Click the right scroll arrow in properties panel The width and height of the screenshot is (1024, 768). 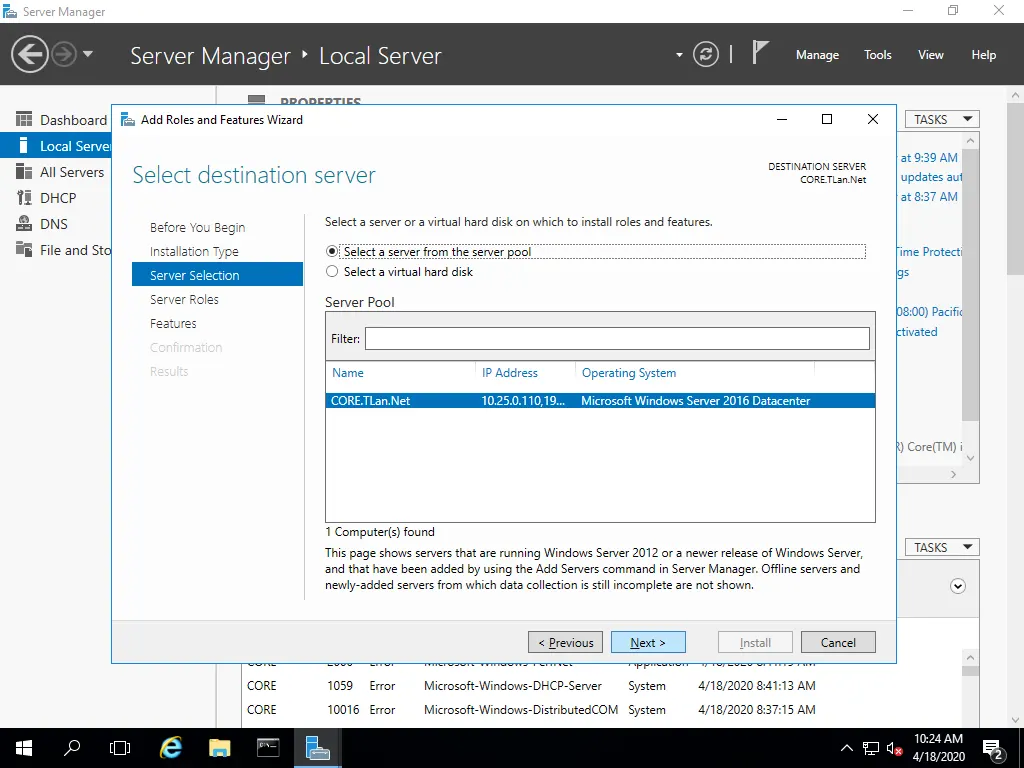coord(953,475)
